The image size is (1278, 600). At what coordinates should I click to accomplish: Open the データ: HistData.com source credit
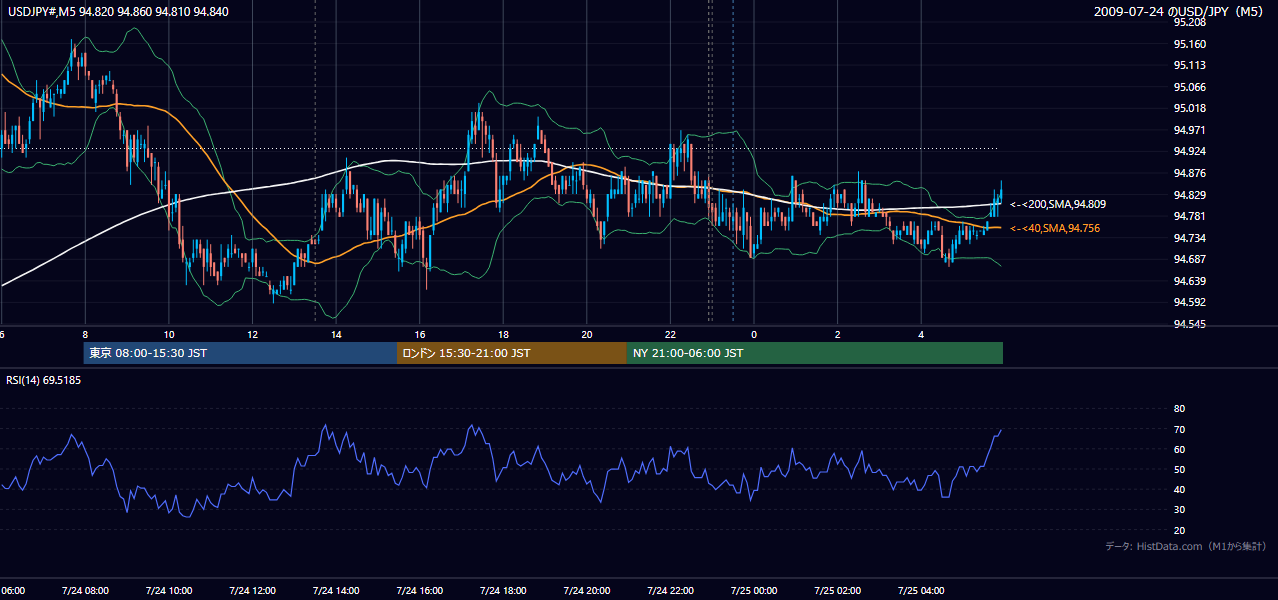point(1185,546)
